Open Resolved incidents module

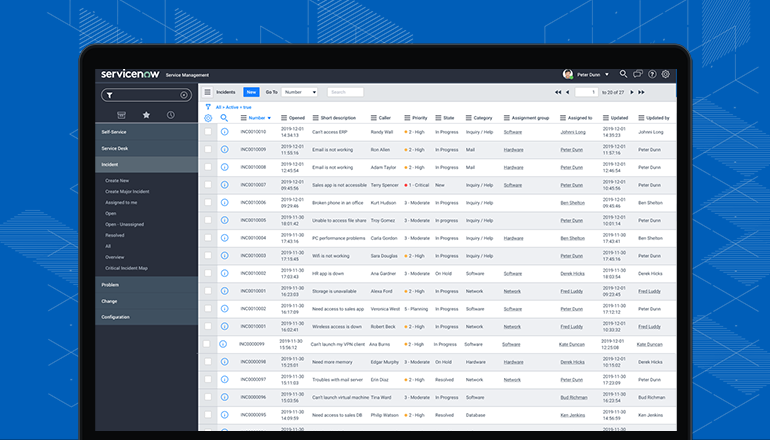click(x=114, y=235)
